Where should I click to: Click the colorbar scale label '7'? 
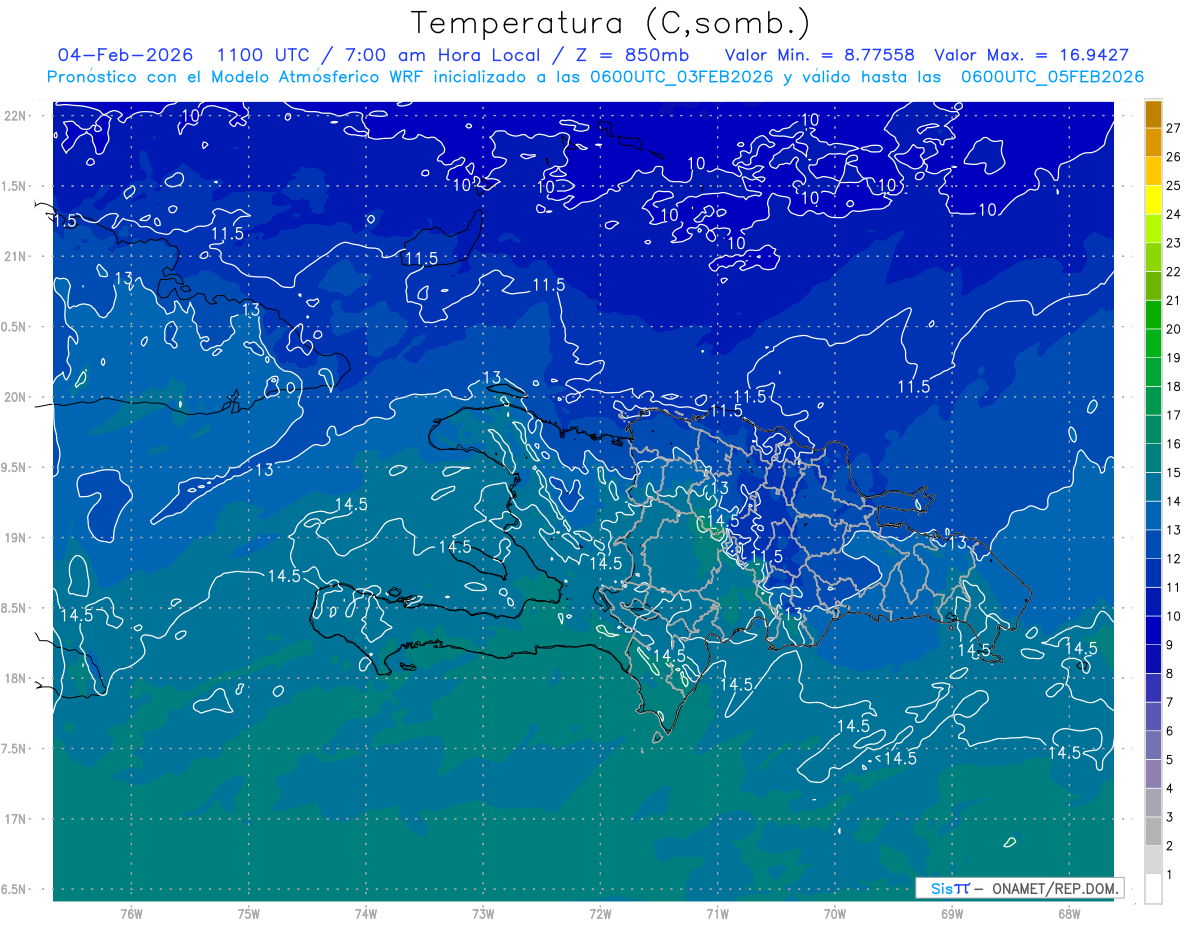click(1170, 702)
